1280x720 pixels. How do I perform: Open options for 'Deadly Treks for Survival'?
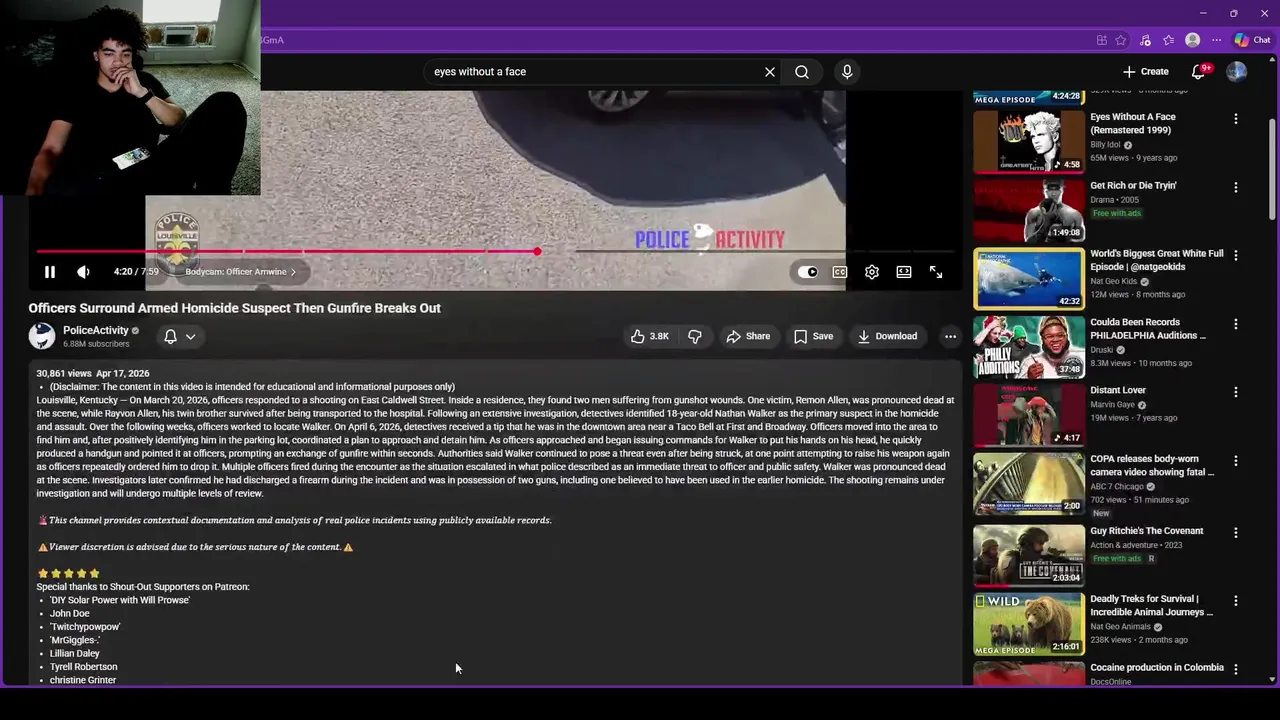pyautogui.click(x=1236, y=601)
